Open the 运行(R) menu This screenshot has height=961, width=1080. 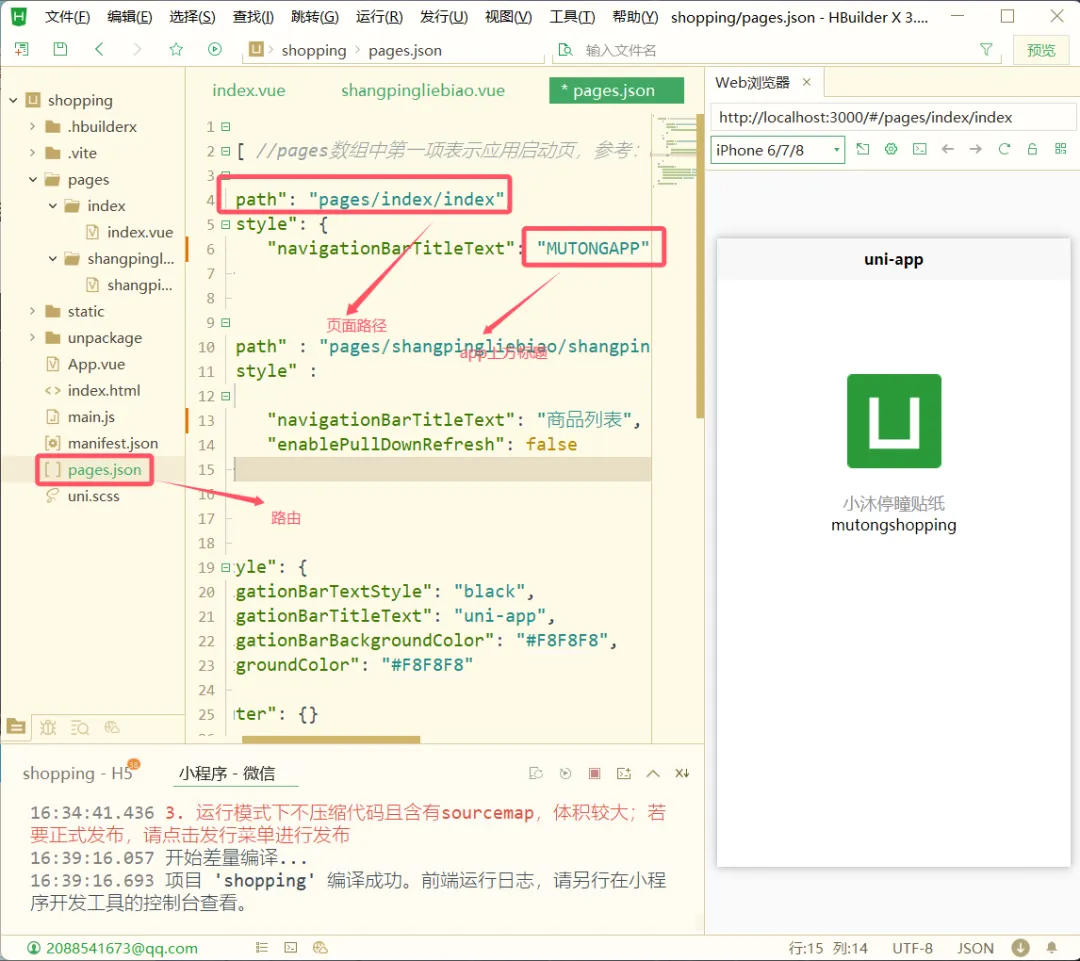[x=379, y=17]
